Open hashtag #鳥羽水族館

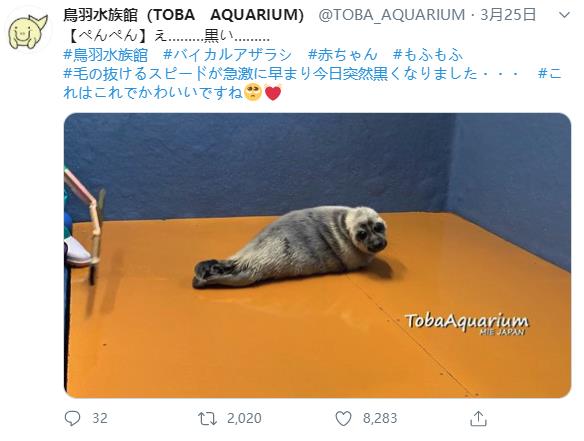pos(106,55)
